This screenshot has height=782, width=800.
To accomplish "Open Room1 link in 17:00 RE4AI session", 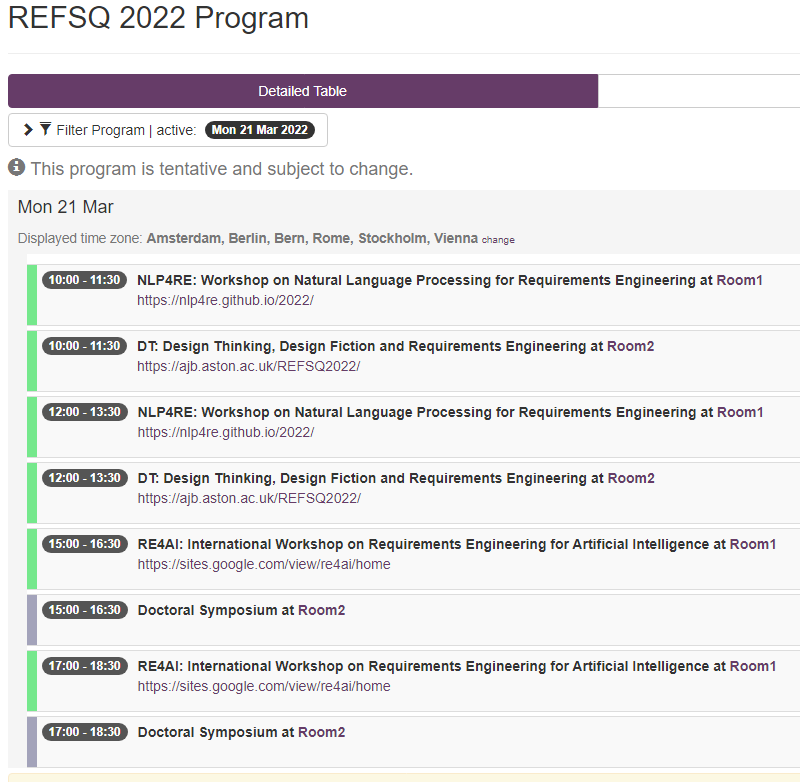I will click(753, 666).
